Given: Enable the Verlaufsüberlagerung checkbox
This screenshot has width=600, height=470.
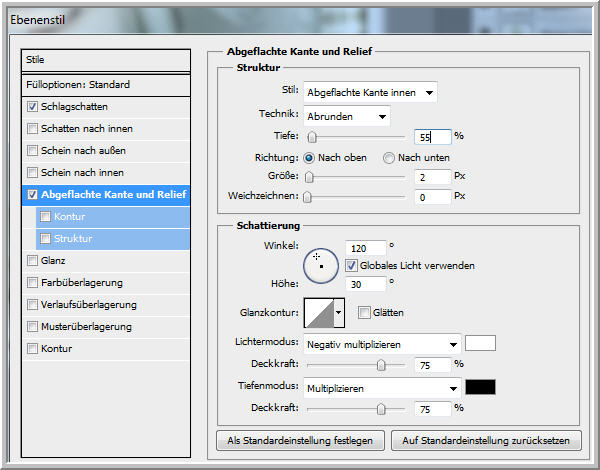Looking at the screenshot, I should [33, 305].
